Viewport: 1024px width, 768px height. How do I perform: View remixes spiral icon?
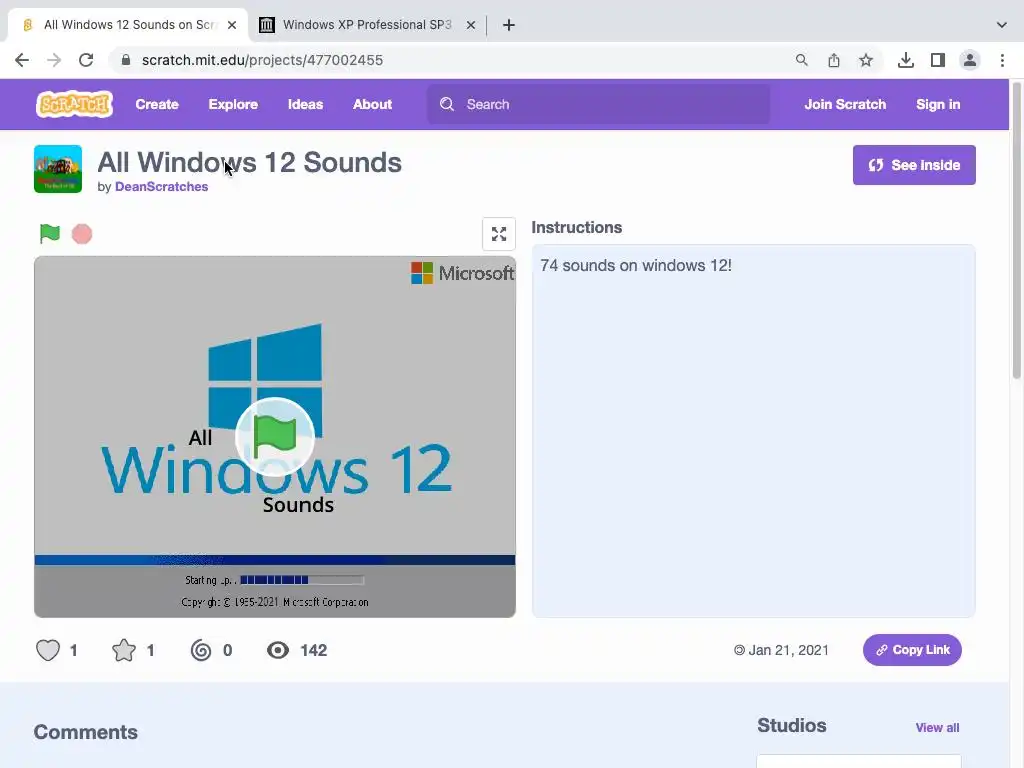coord(201,650)
